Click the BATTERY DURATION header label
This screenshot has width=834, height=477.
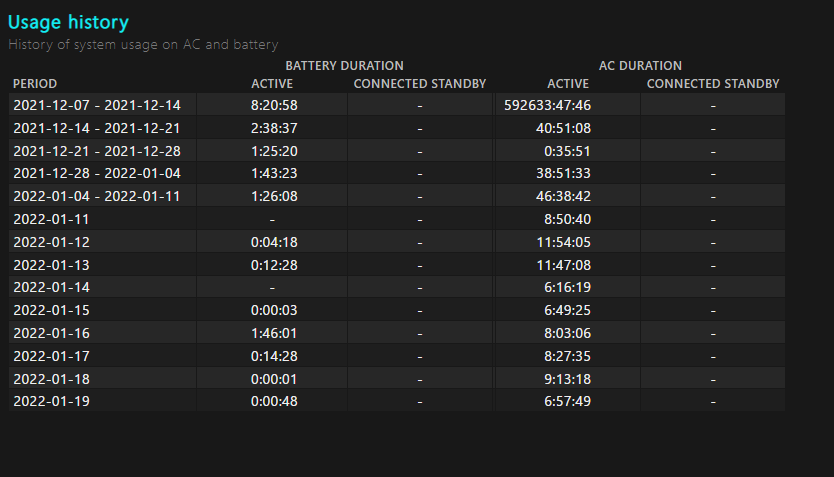point(344,66)
